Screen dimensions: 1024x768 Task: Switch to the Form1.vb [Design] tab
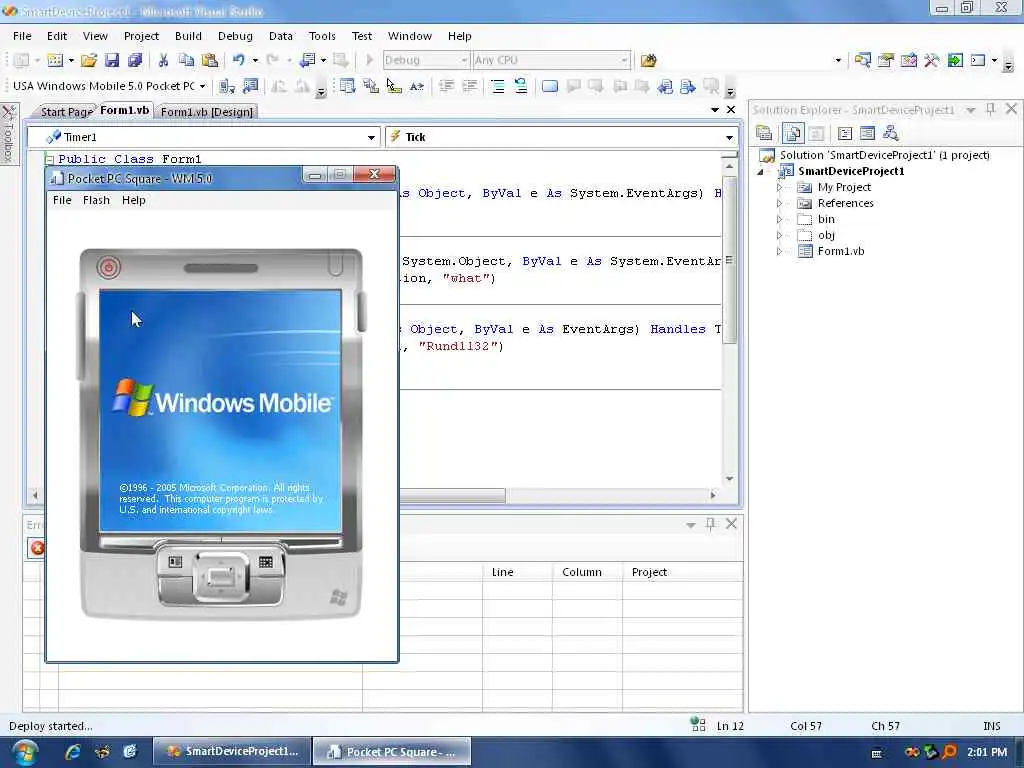[x=206, y=112]
